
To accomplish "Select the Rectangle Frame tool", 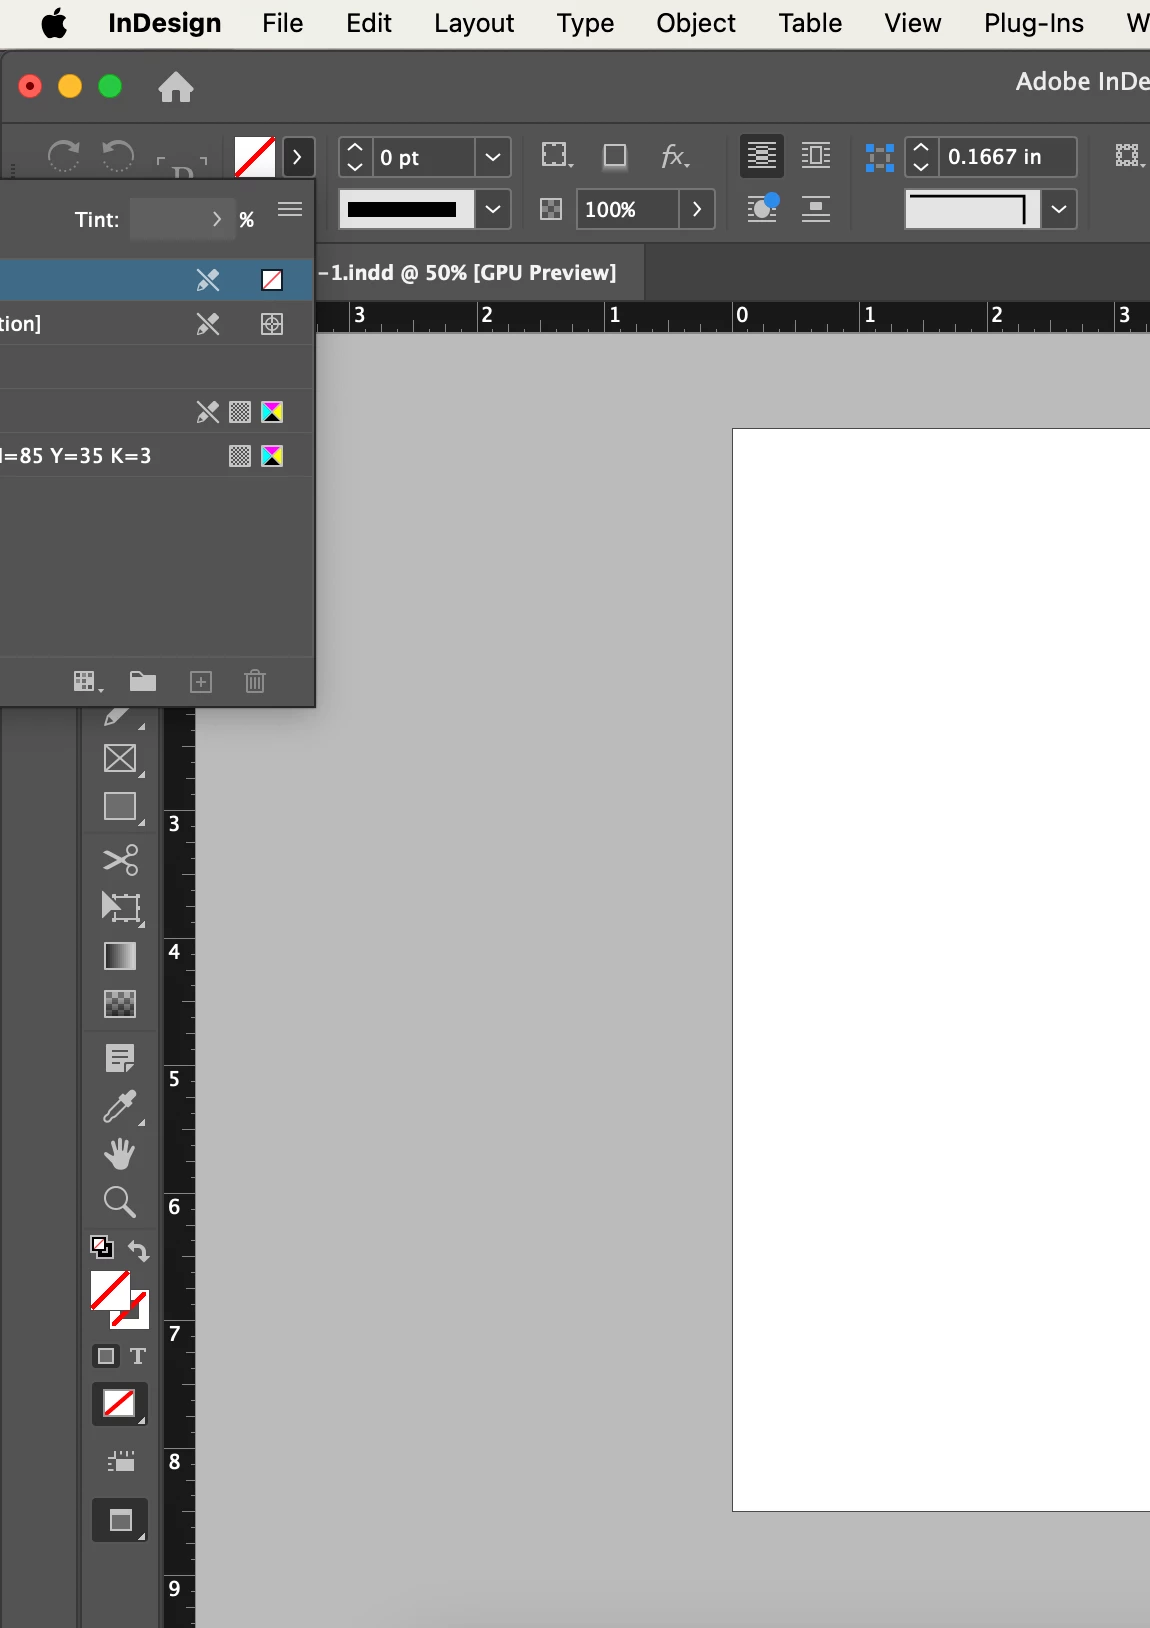I will coord(120,759).
